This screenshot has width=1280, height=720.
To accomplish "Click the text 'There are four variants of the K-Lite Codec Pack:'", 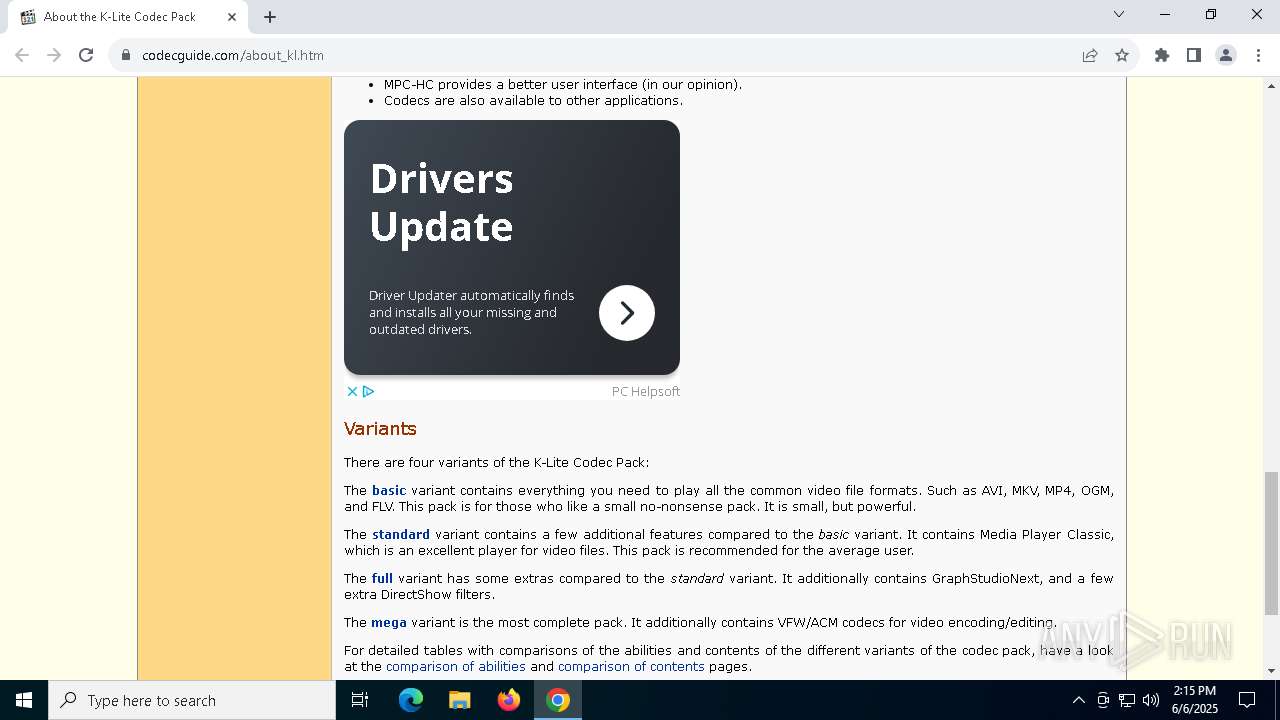I will pos(496,462).
